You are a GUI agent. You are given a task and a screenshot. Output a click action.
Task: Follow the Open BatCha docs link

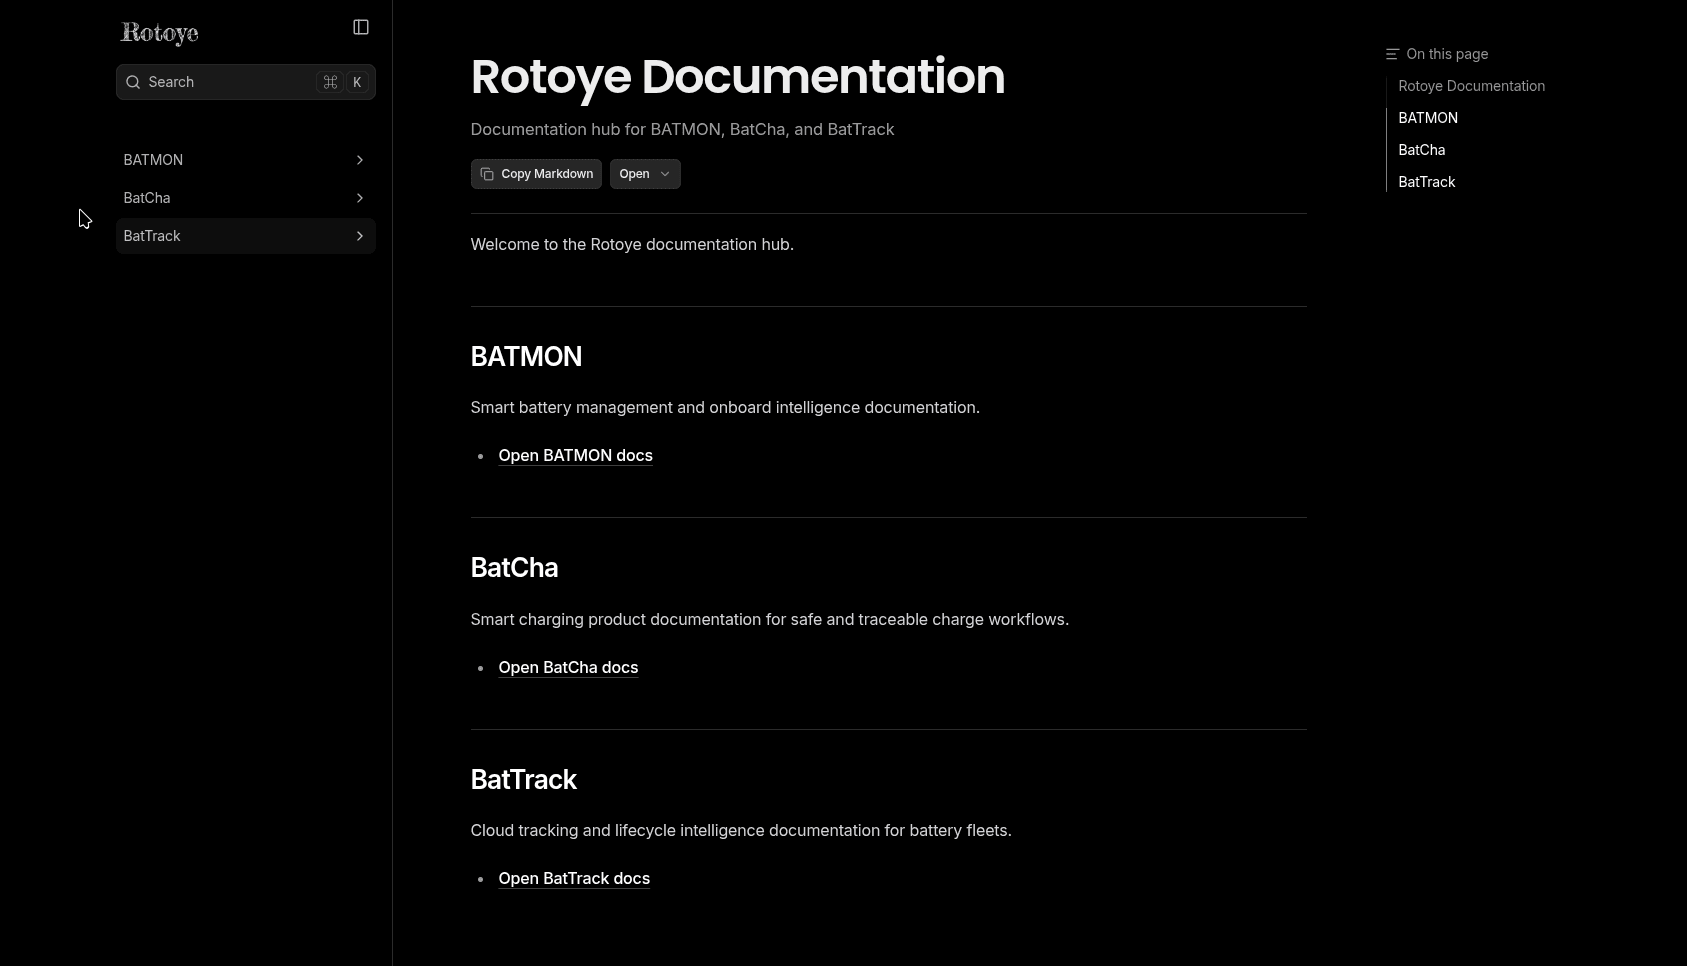pyautogui.click(x=568, y=668)
